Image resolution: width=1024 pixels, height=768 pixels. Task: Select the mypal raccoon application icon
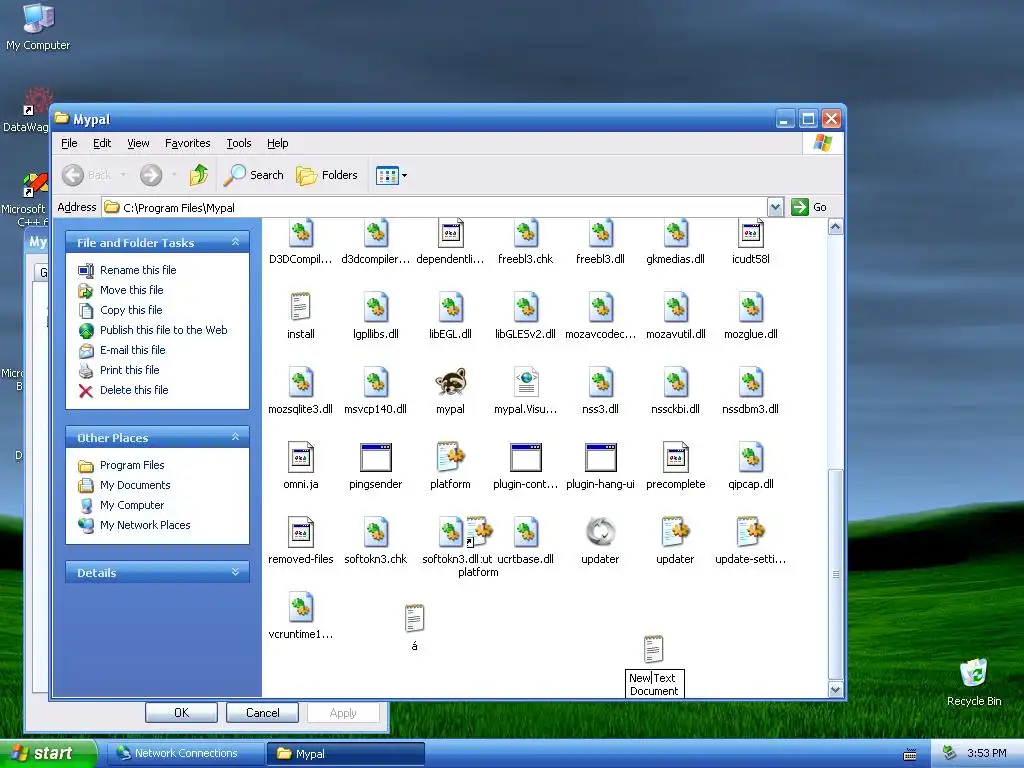[450, 383]
